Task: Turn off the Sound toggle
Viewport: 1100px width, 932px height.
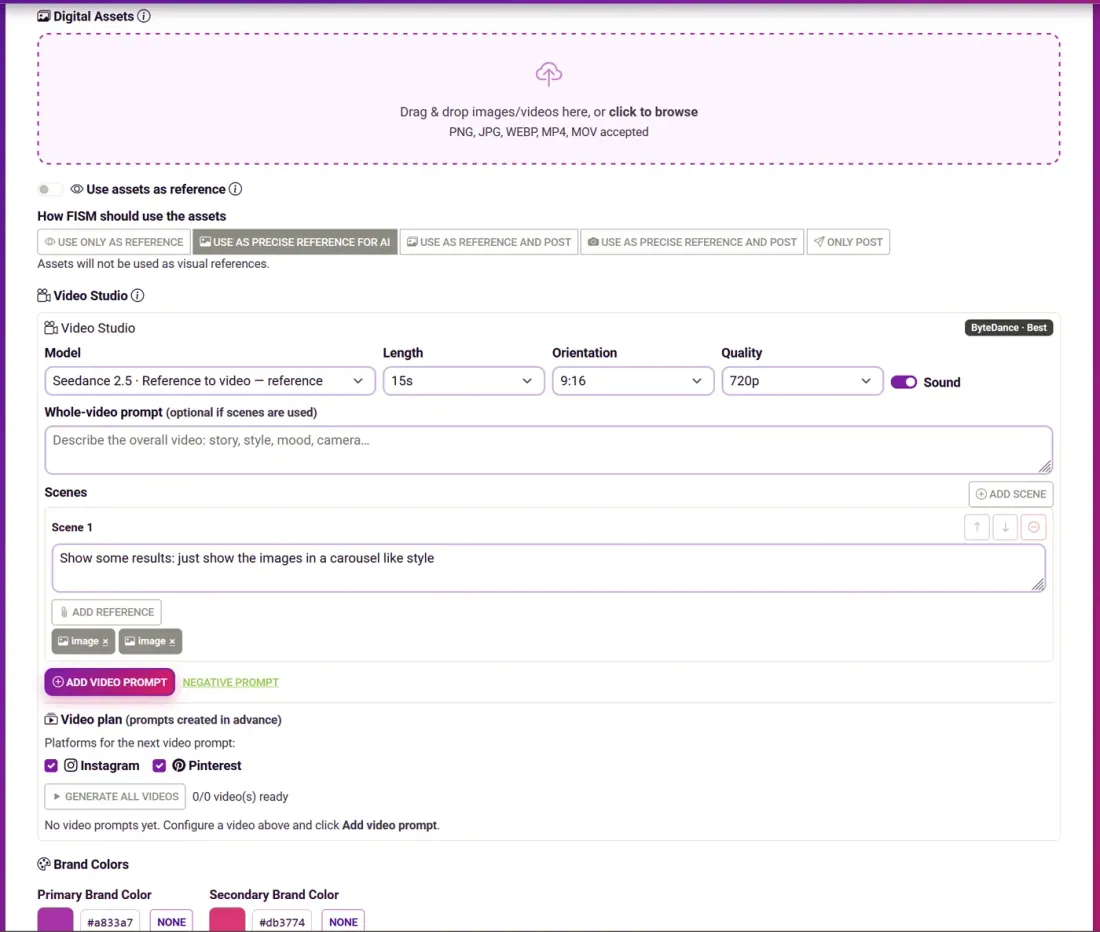Action: 904,382
